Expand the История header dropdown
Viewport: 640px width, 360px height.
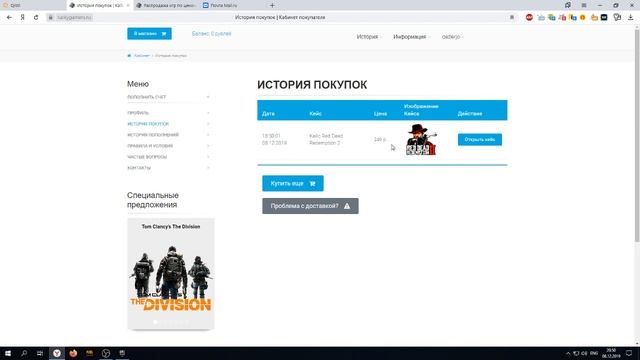pos(369,37)
